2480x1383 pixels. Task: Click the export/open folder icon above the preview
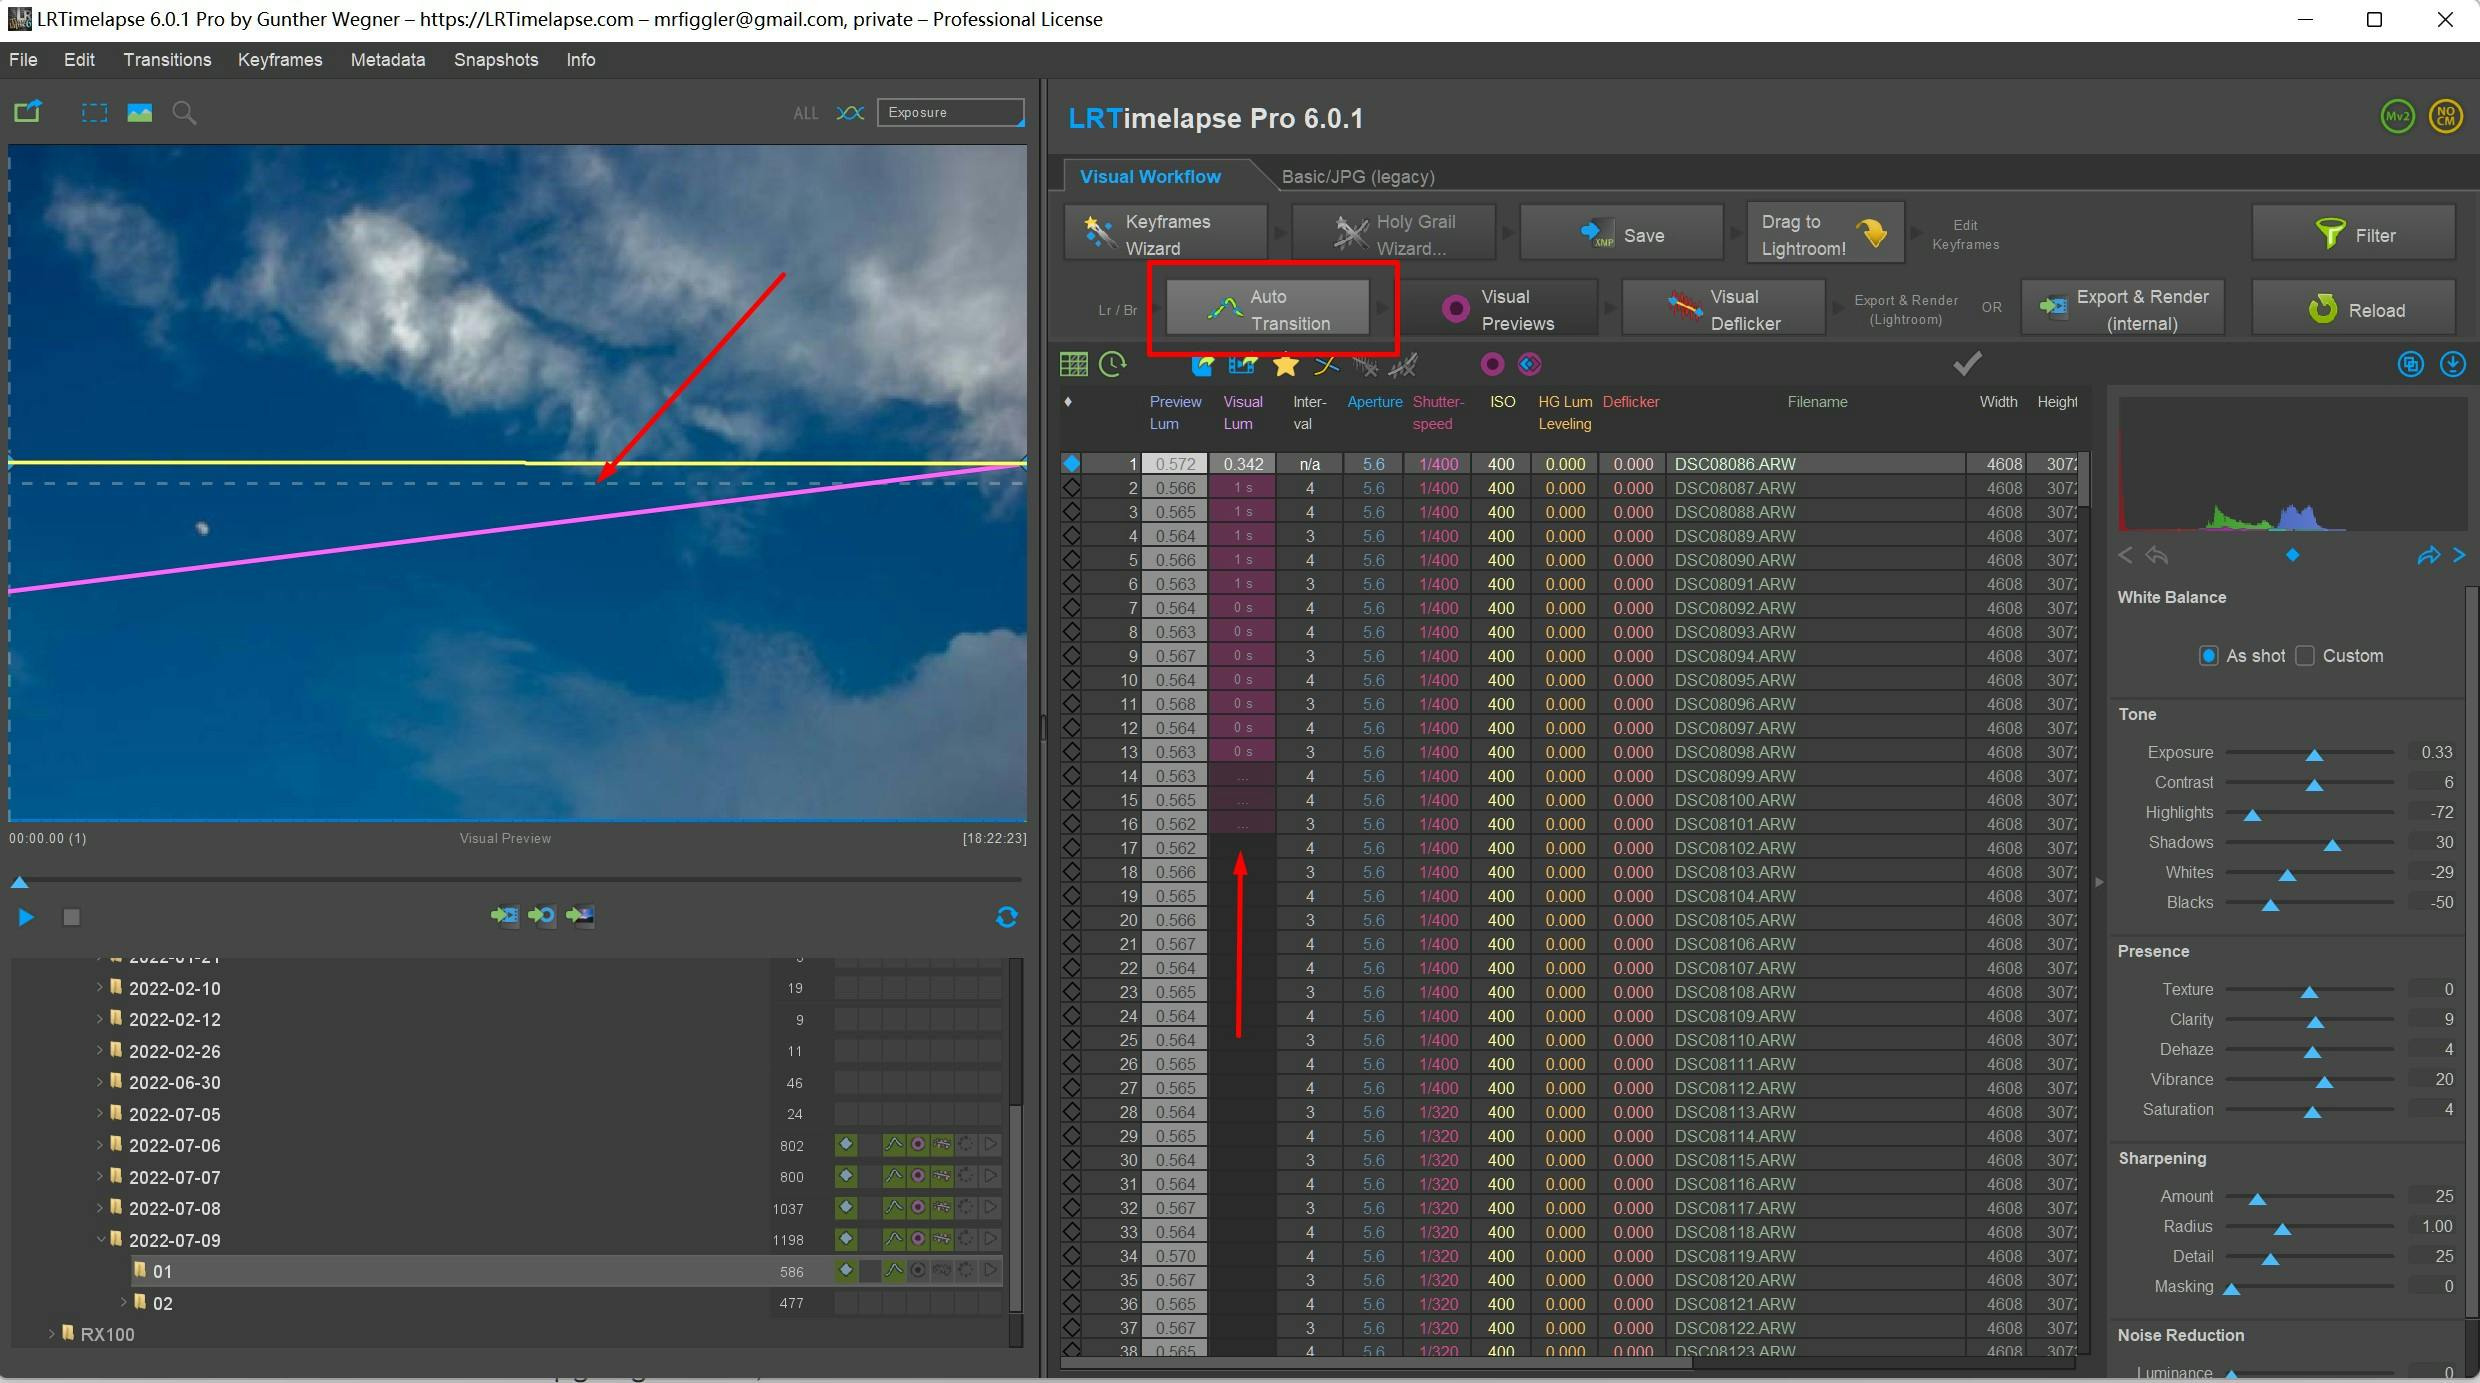[x=28, y=112]
